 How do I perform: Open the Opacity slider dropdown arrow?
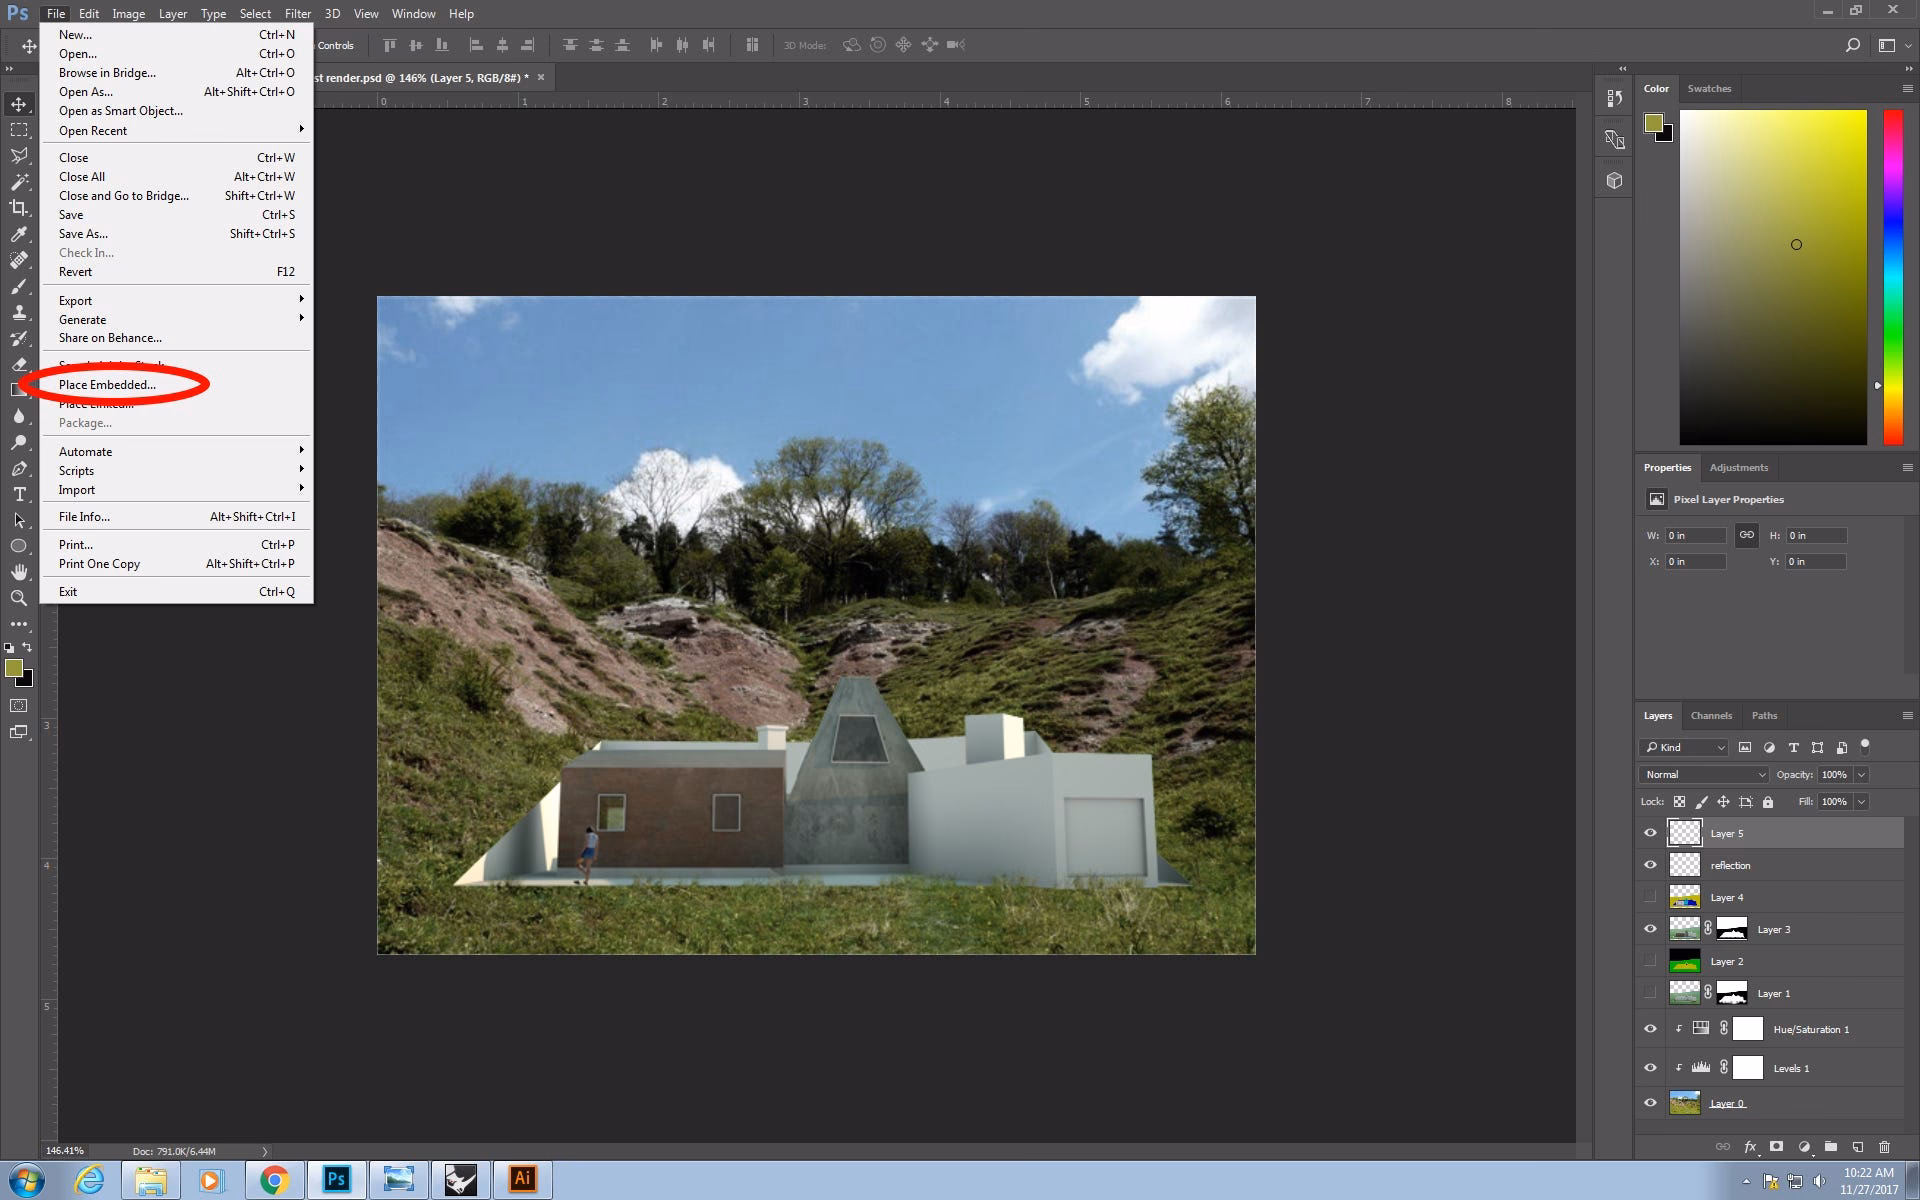[1861, 775]
